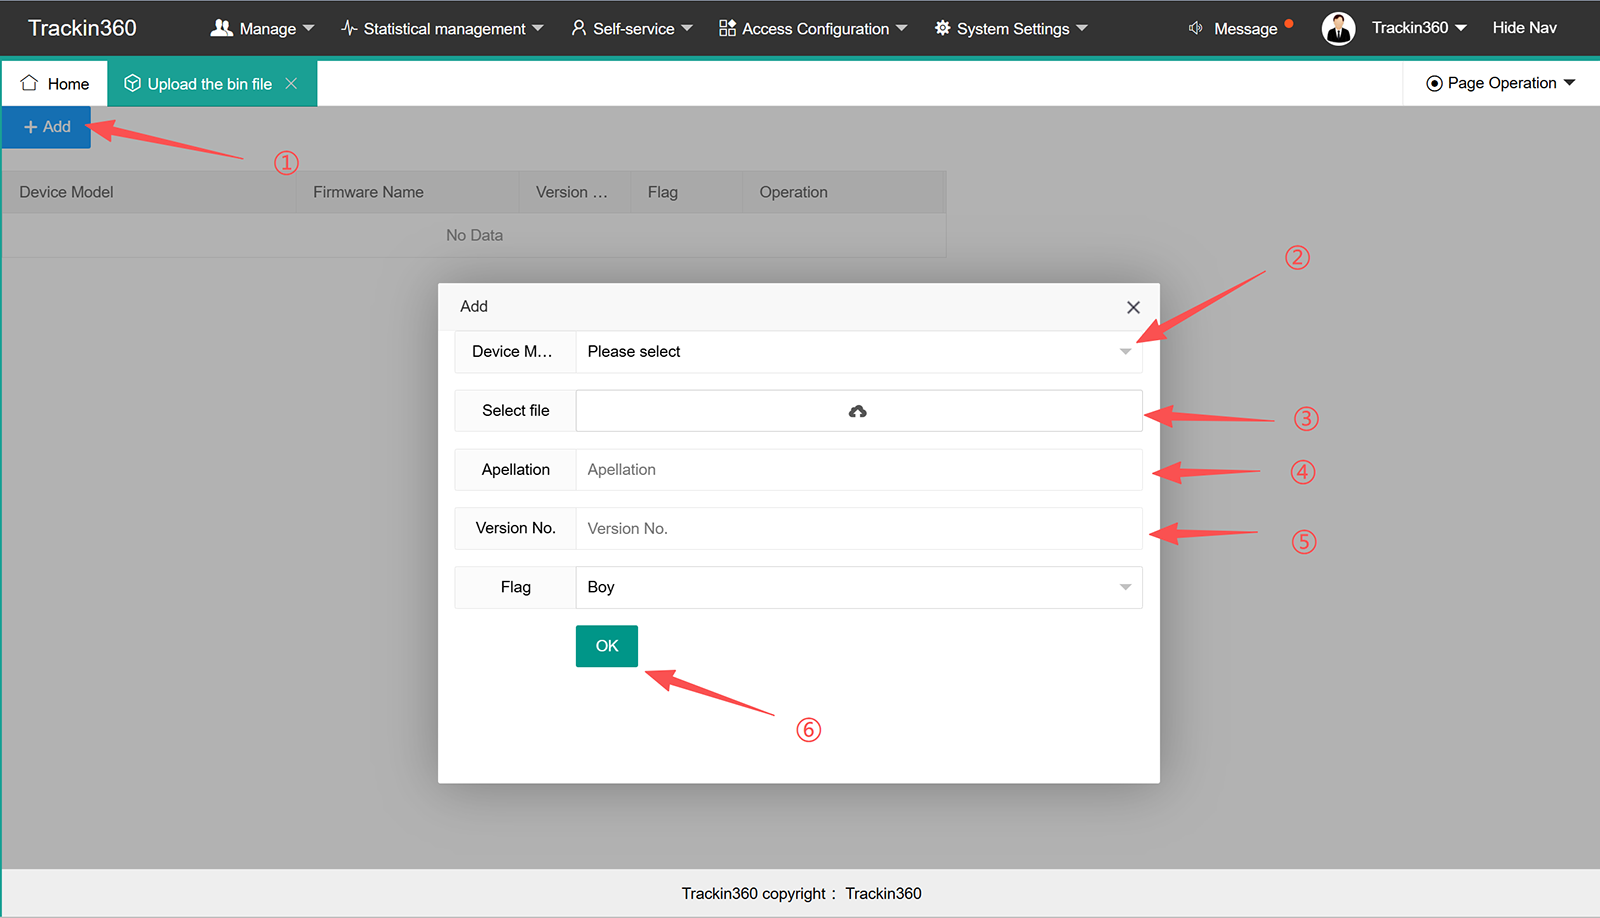Screen dimensions: 1600x918
Task: Click the Add dialog title
Action: tap(474, 306)
